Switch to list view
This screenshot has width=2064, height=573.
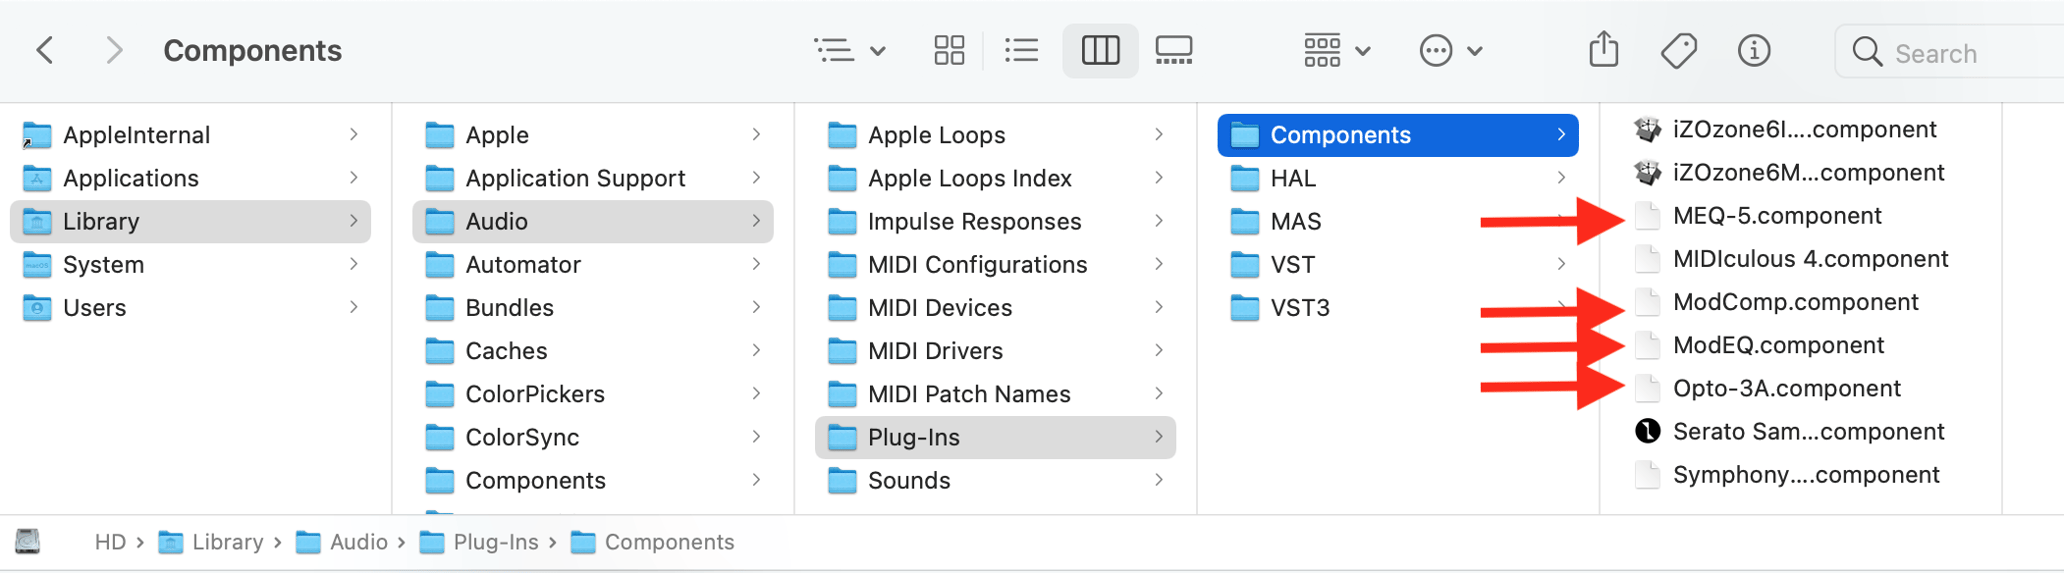tap(1021, 50)
